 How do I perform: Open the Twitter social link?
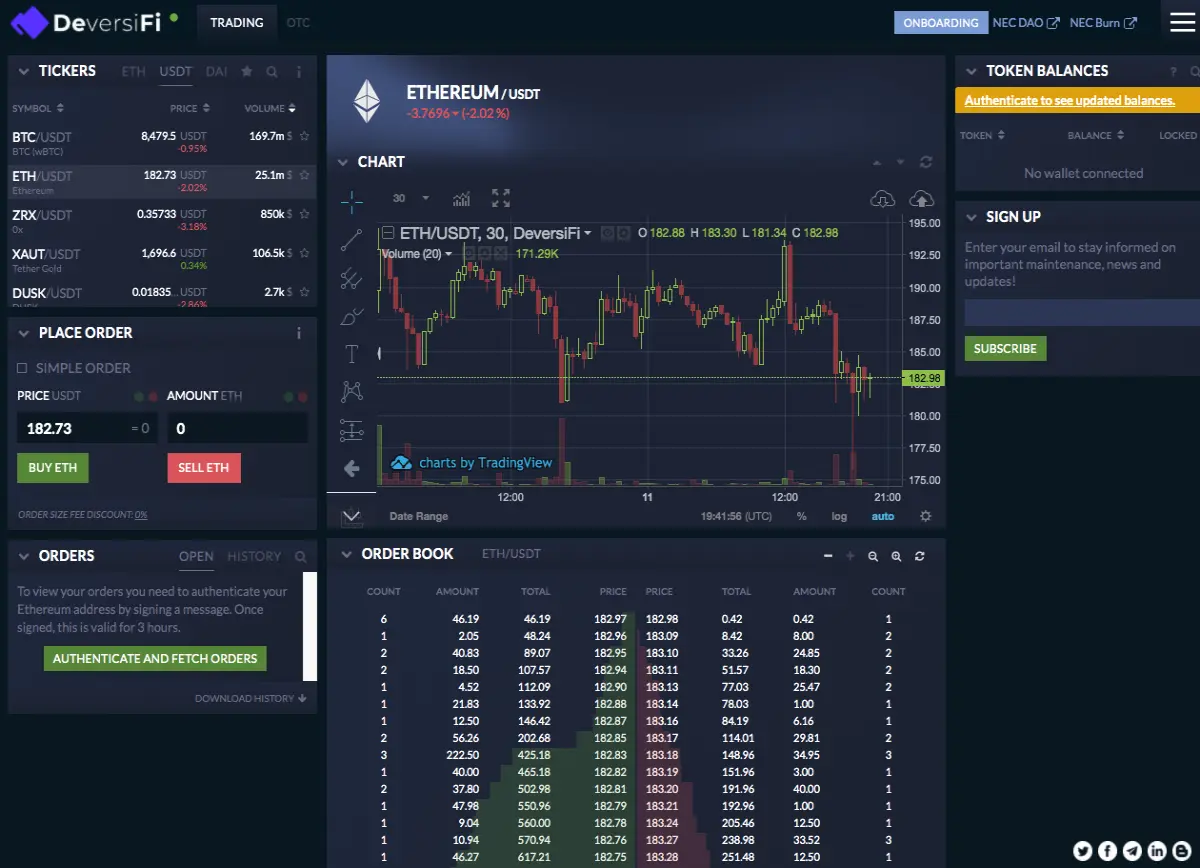(1082, 851)
